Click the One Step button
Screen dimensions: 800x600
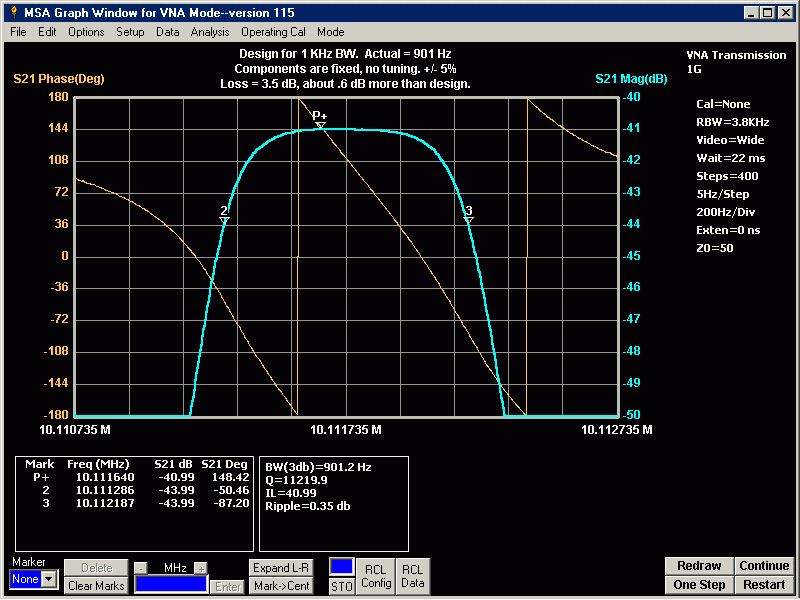[699, 585]
